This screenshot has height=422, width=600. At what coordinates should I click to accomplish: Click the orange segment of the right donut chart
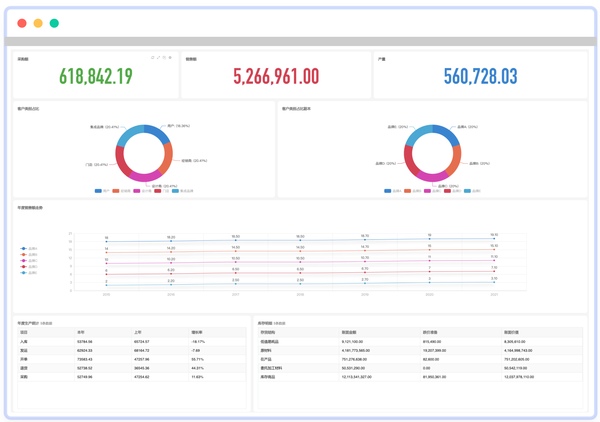click(455, 159)
